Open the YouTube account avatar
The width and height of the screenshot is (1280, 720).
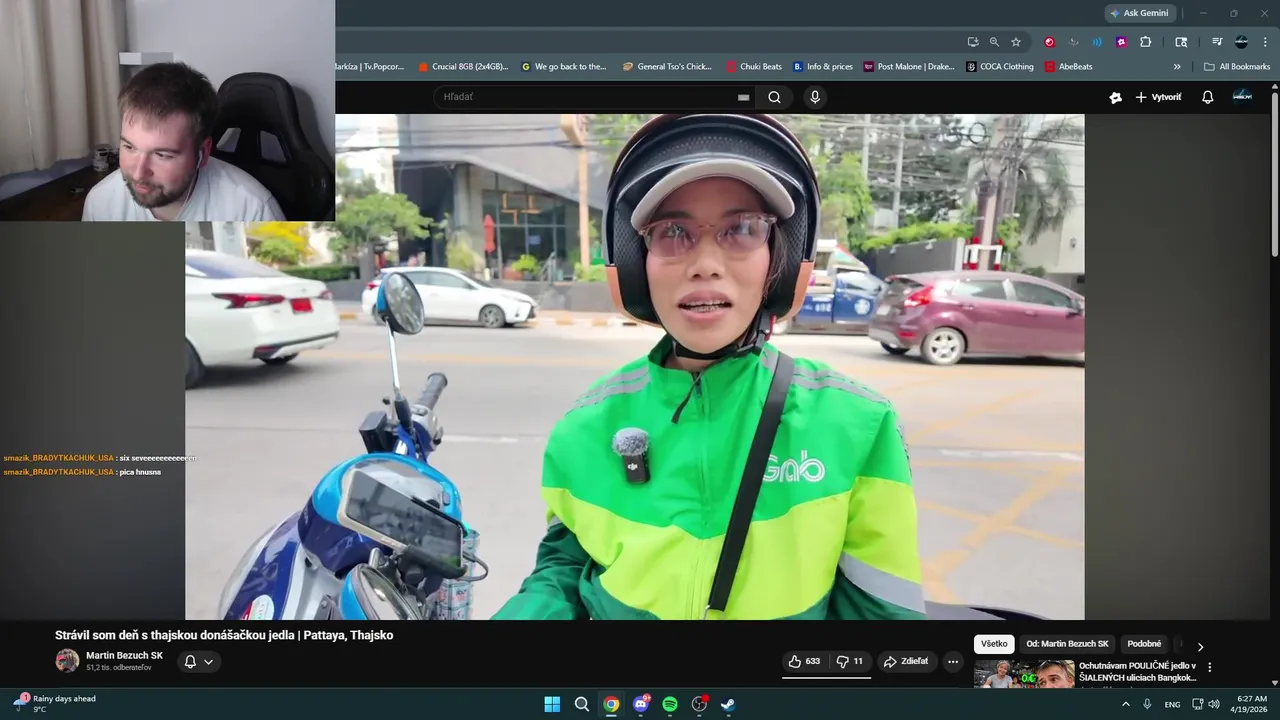[1242, 96]
